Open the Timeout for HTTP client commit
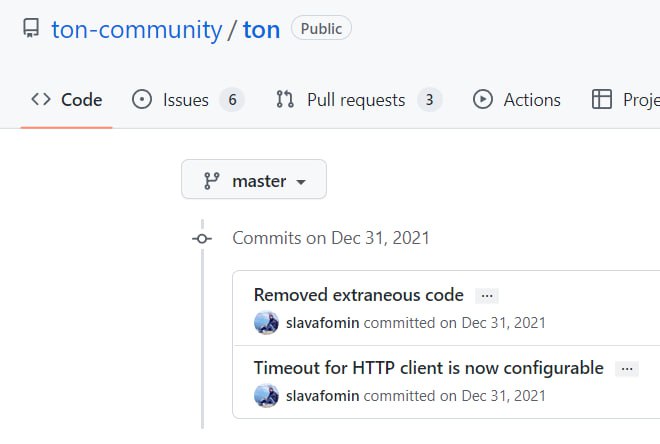The height and width of the screenshot is (444, 660). (x=428, y=368)
